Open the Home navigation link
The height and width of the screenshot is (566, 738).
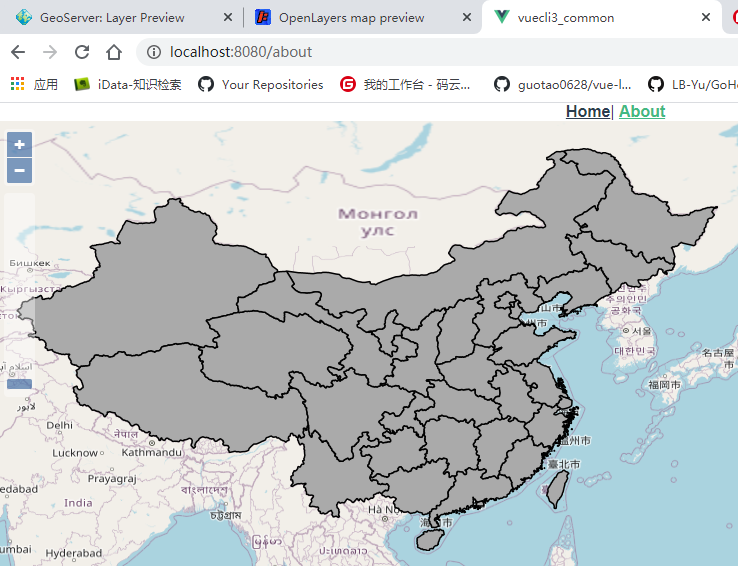pos(587,112)
